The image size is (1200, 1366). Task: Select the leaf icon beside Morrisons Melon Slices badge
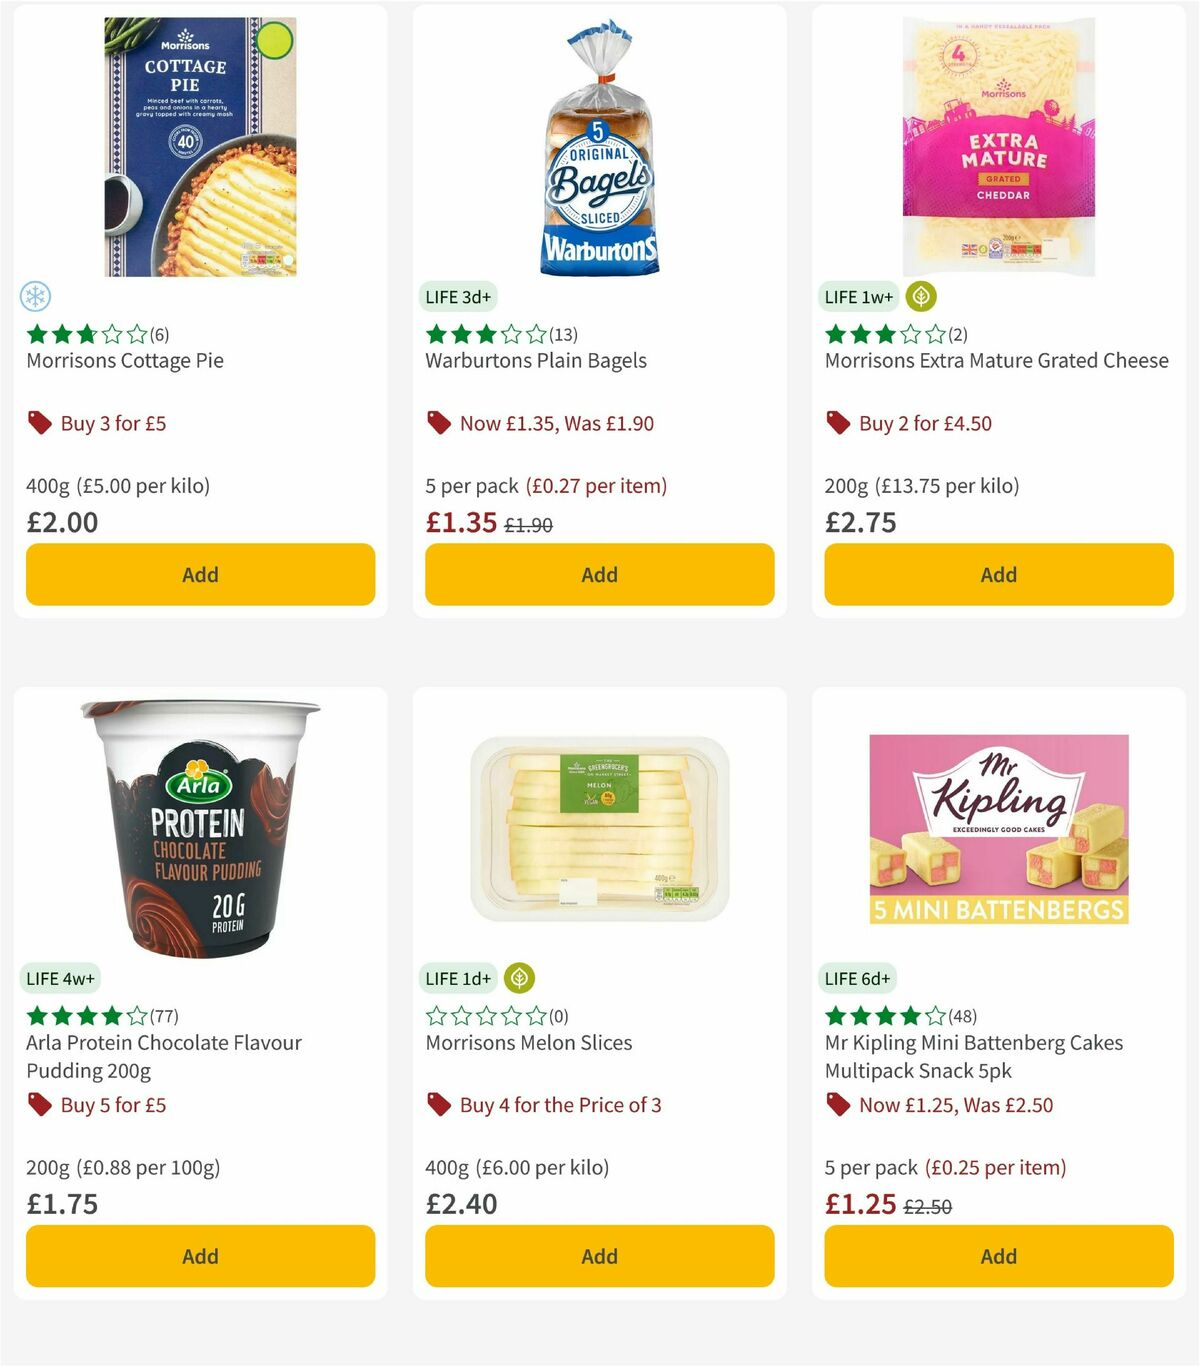click(x=519, y=978)
